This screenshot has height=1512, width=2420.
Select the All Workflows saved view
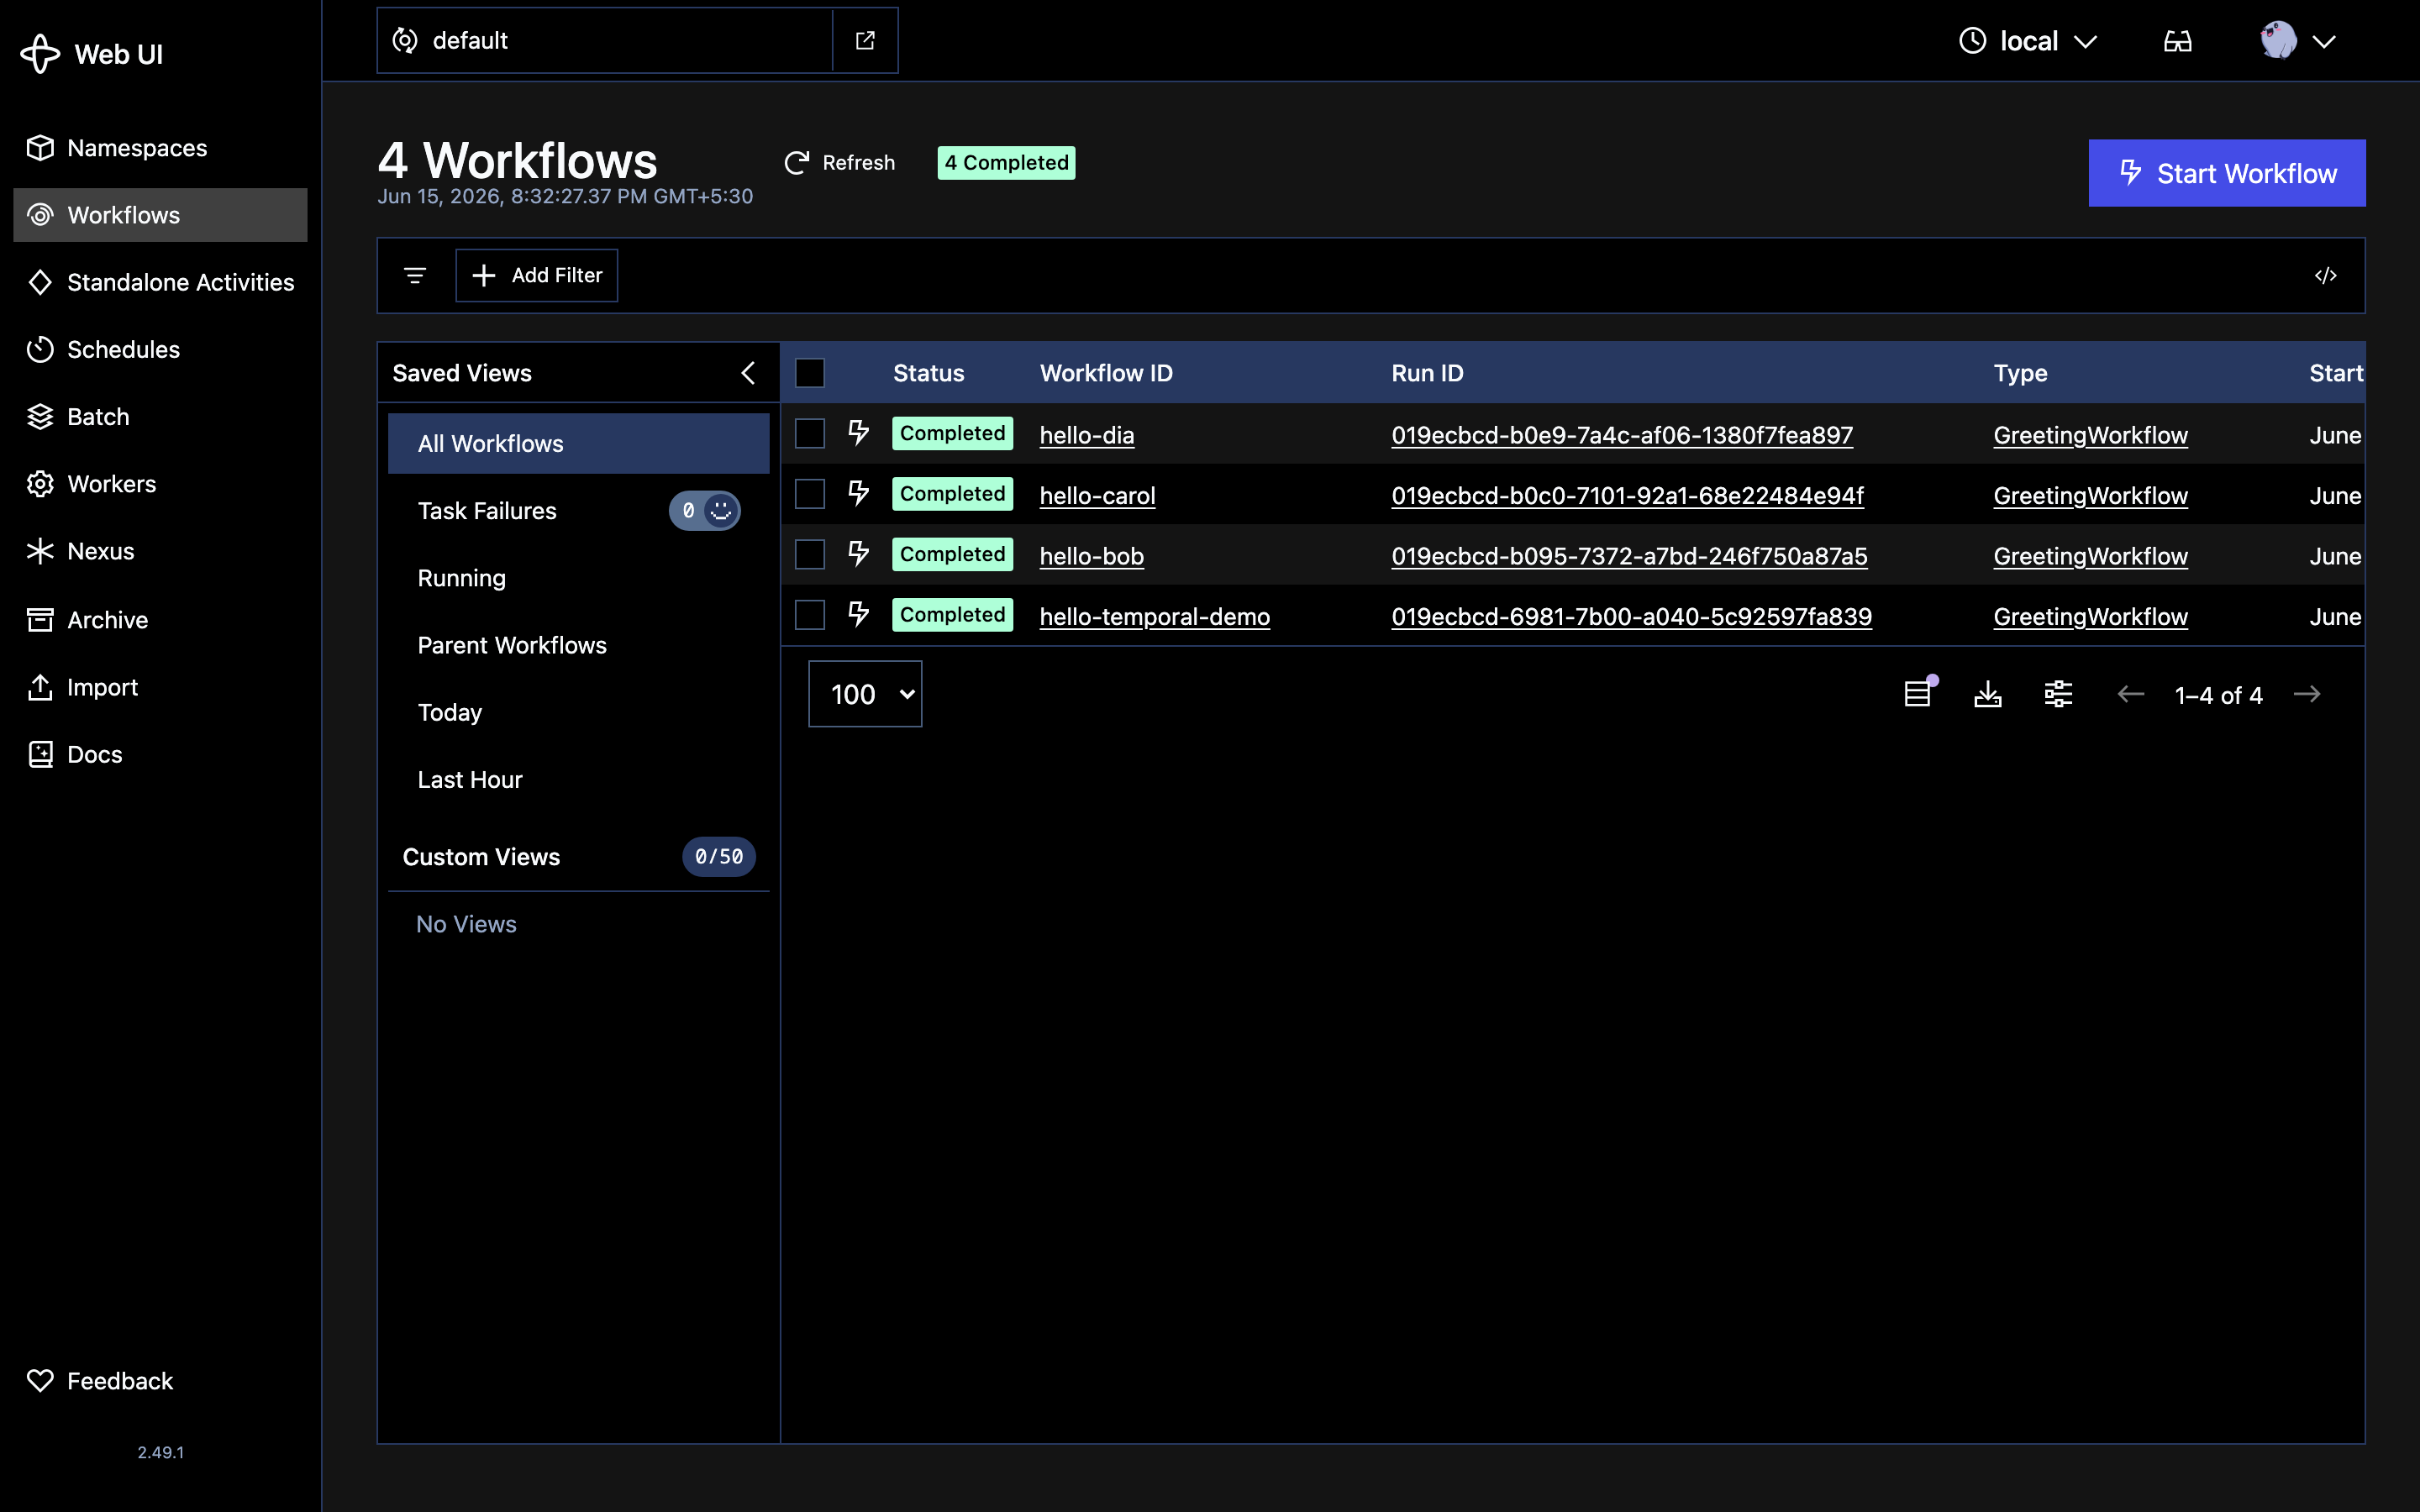578,443
